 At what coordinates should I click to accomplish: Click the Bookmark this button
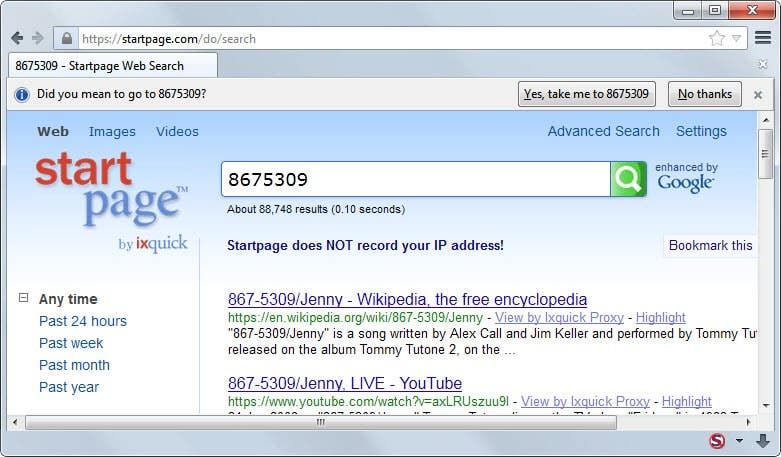(710, 245)
